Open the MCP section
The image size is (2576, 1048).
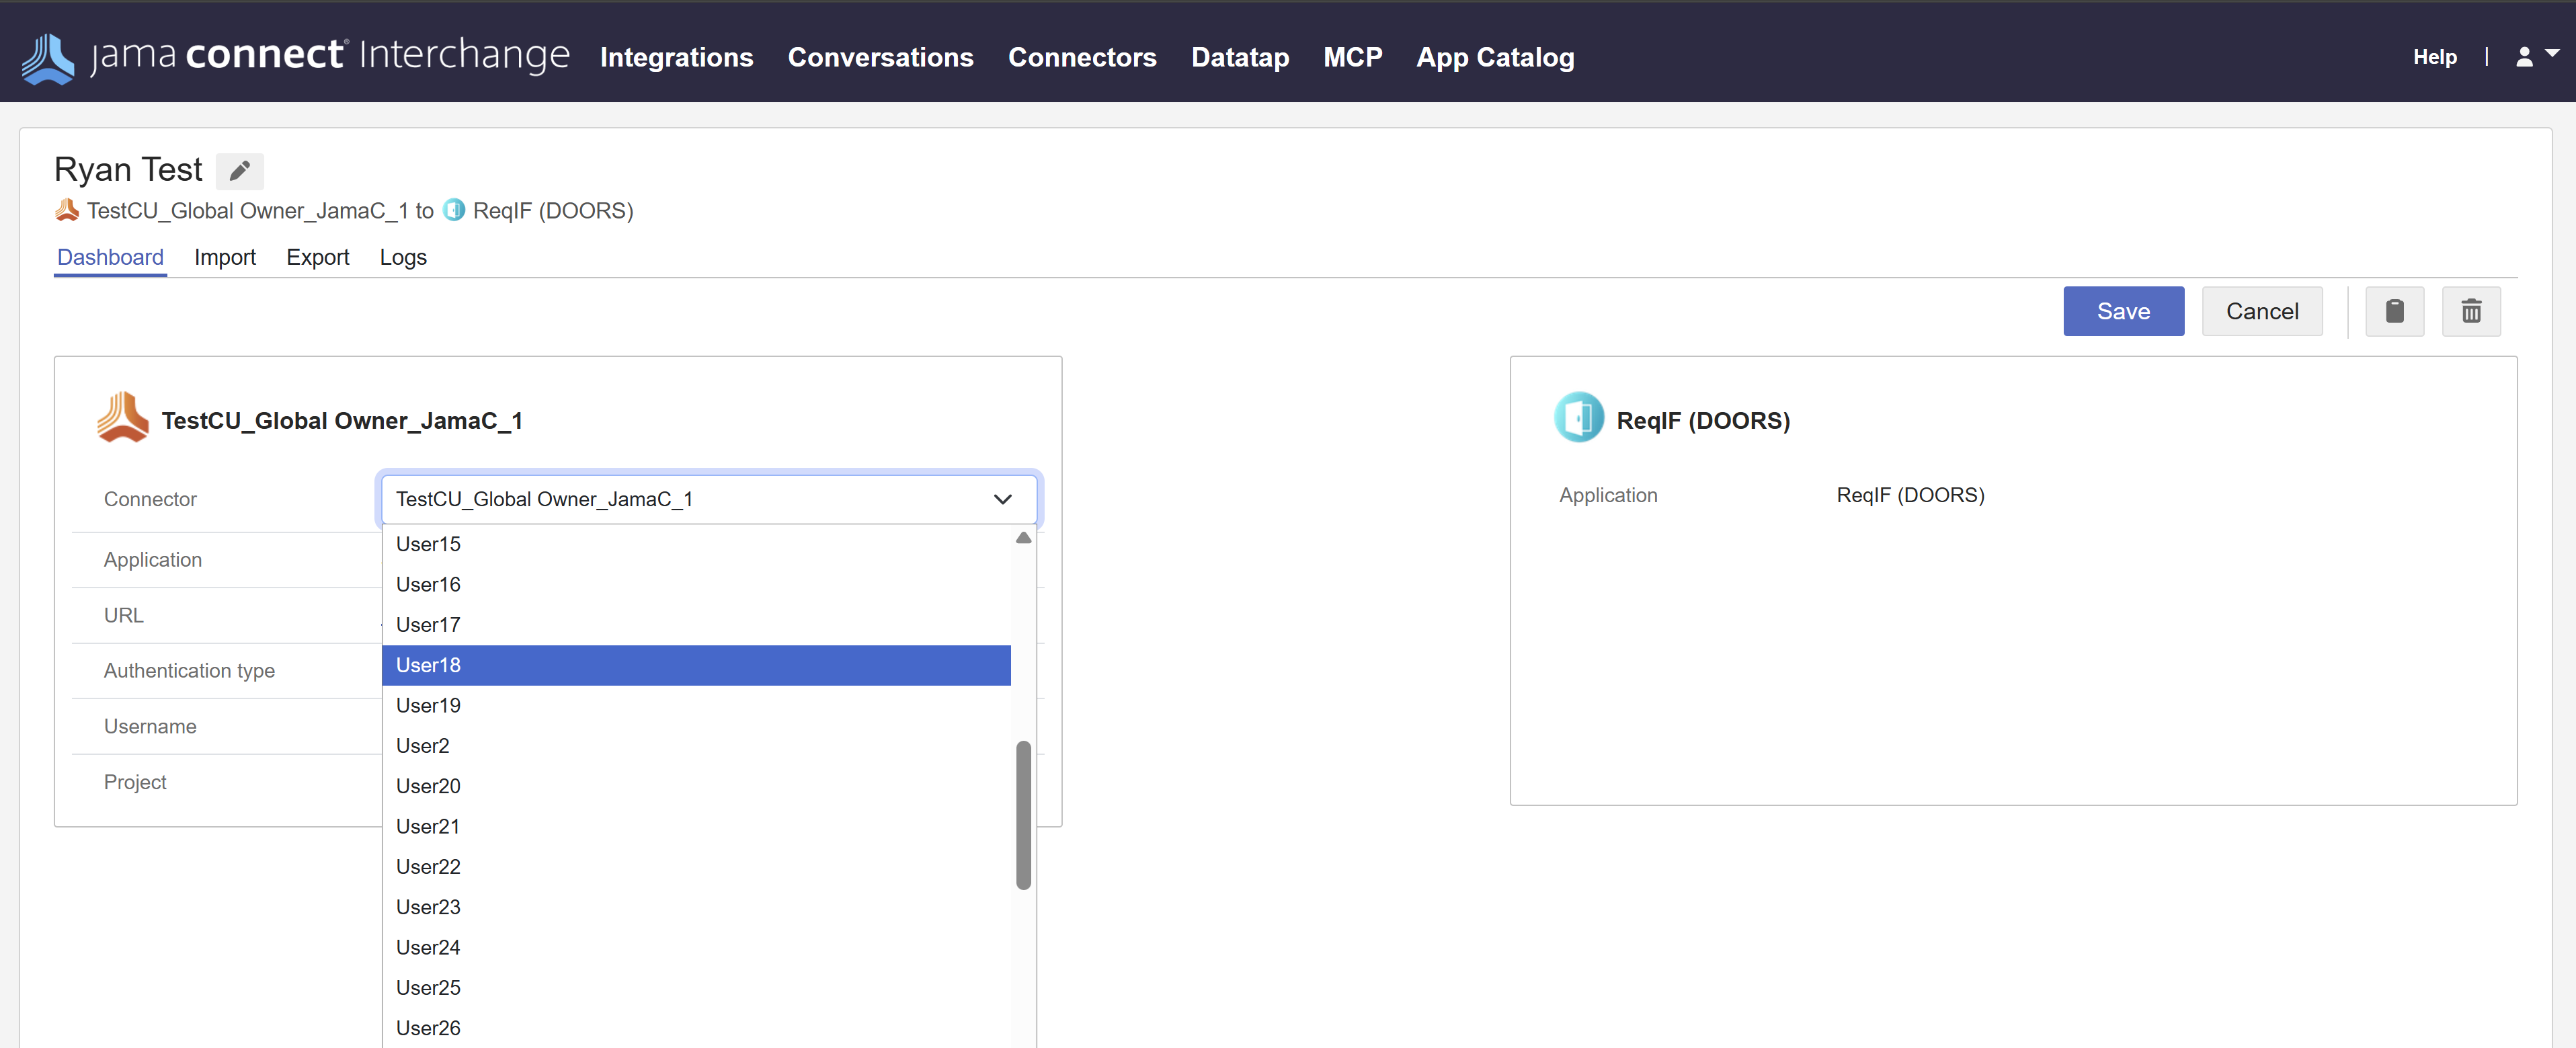1353,57
